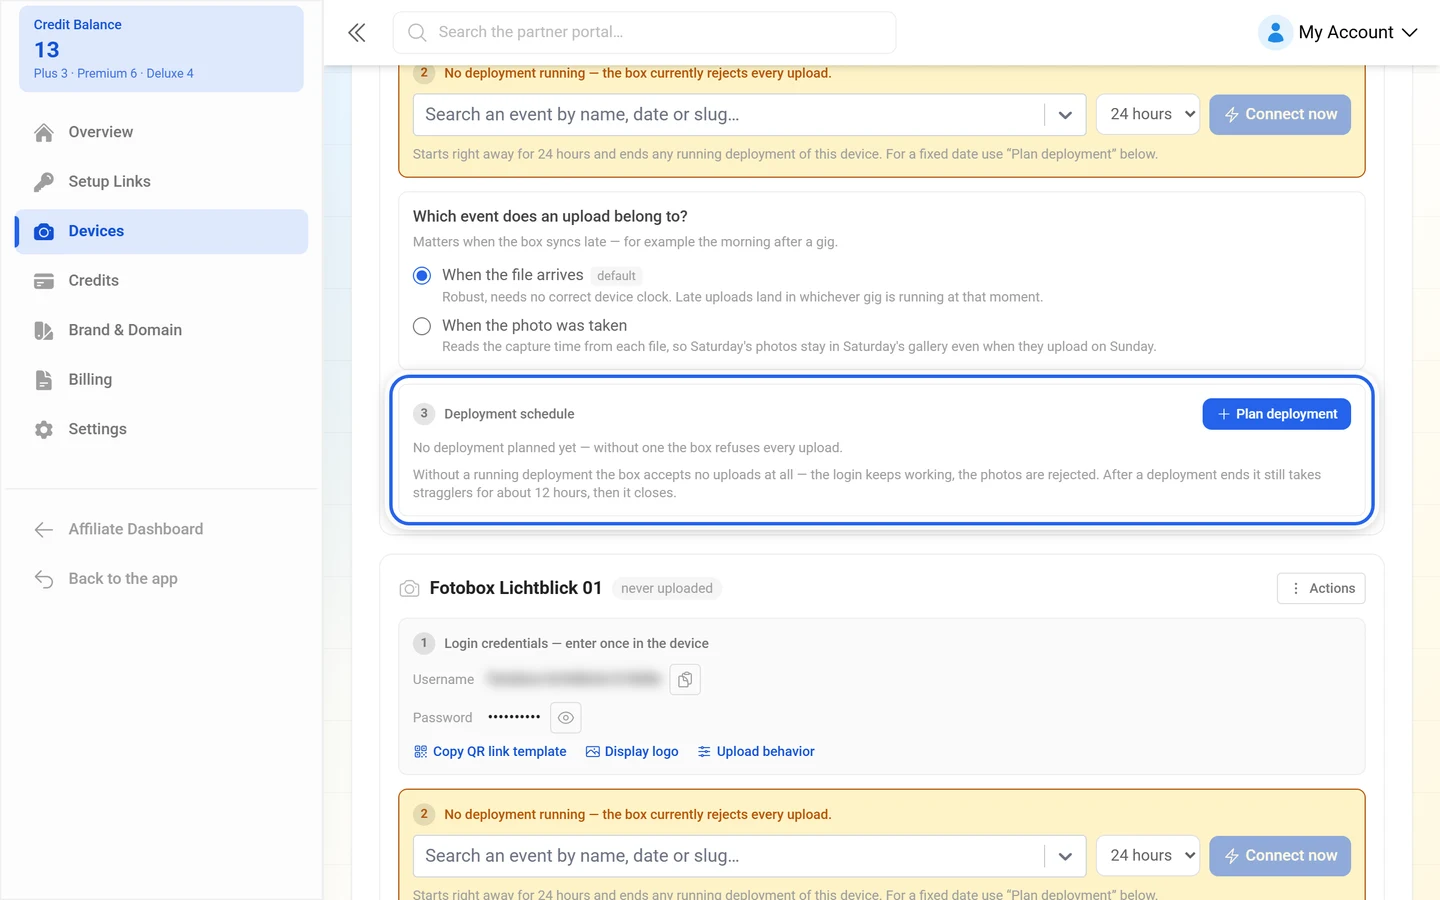Image resolution: width=1440 pixels, height=900 pixels.
Task: Open Setup Links via its key icon
Action: (x=44, y=182)
